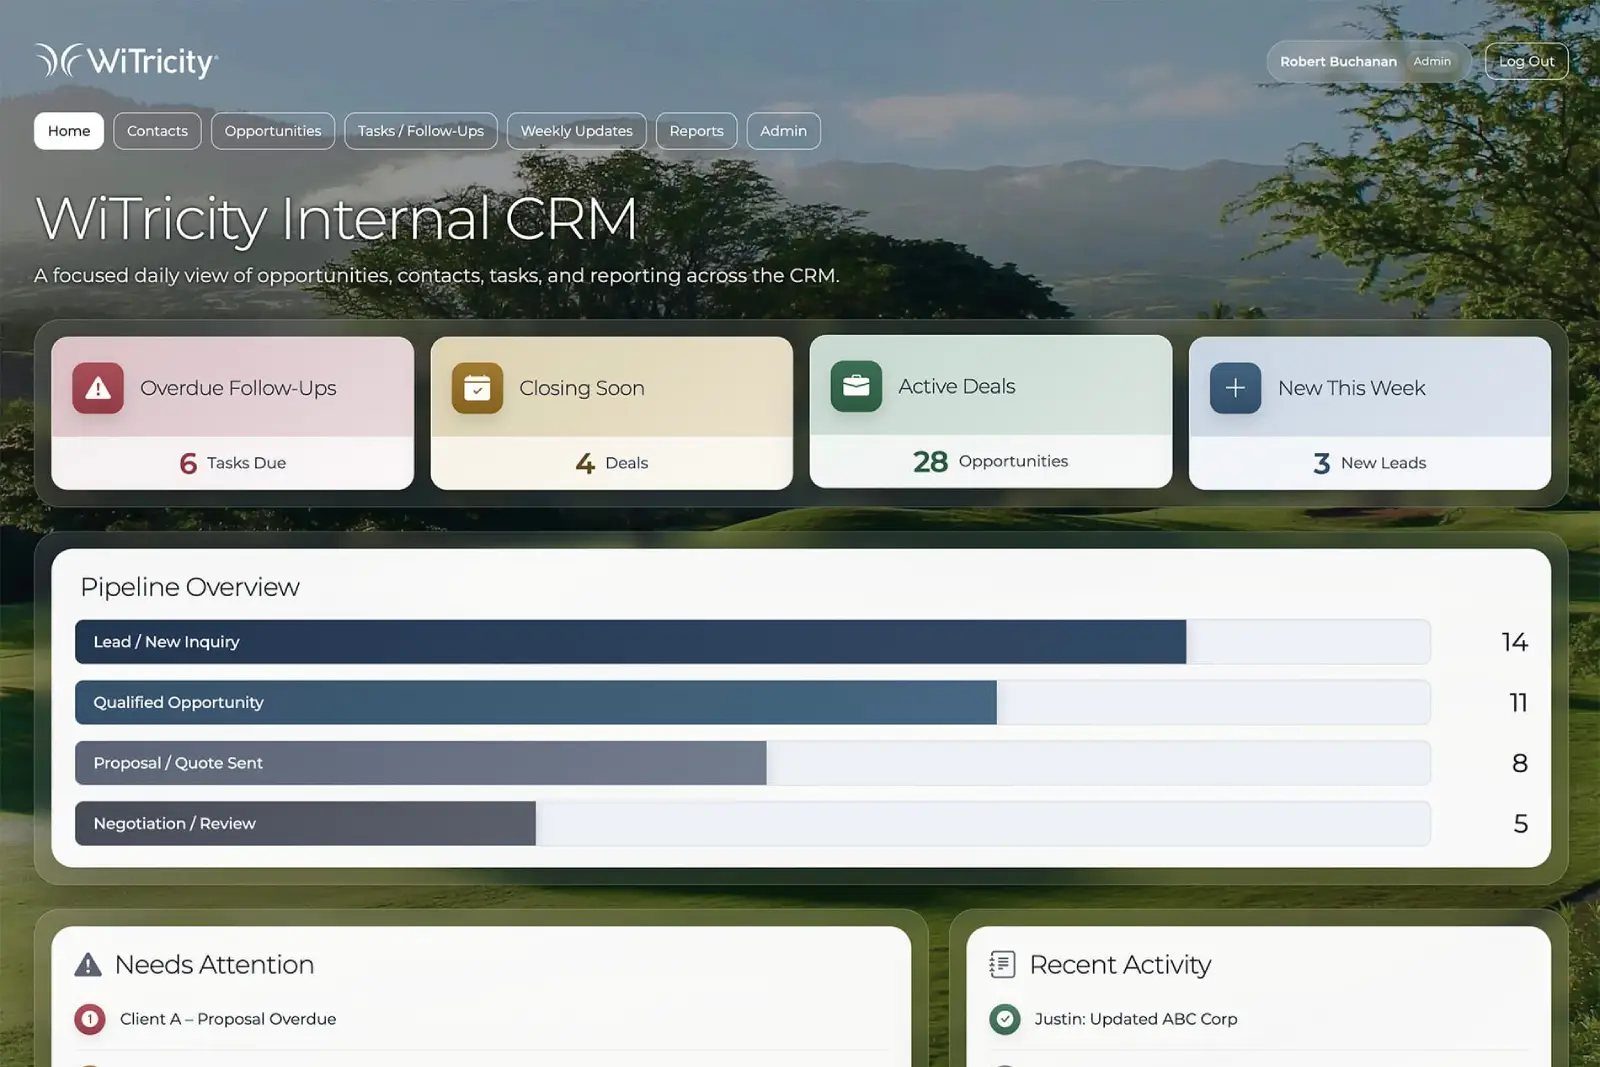Open 'Client A – Proposal Overdue' item

(228, 1019)
